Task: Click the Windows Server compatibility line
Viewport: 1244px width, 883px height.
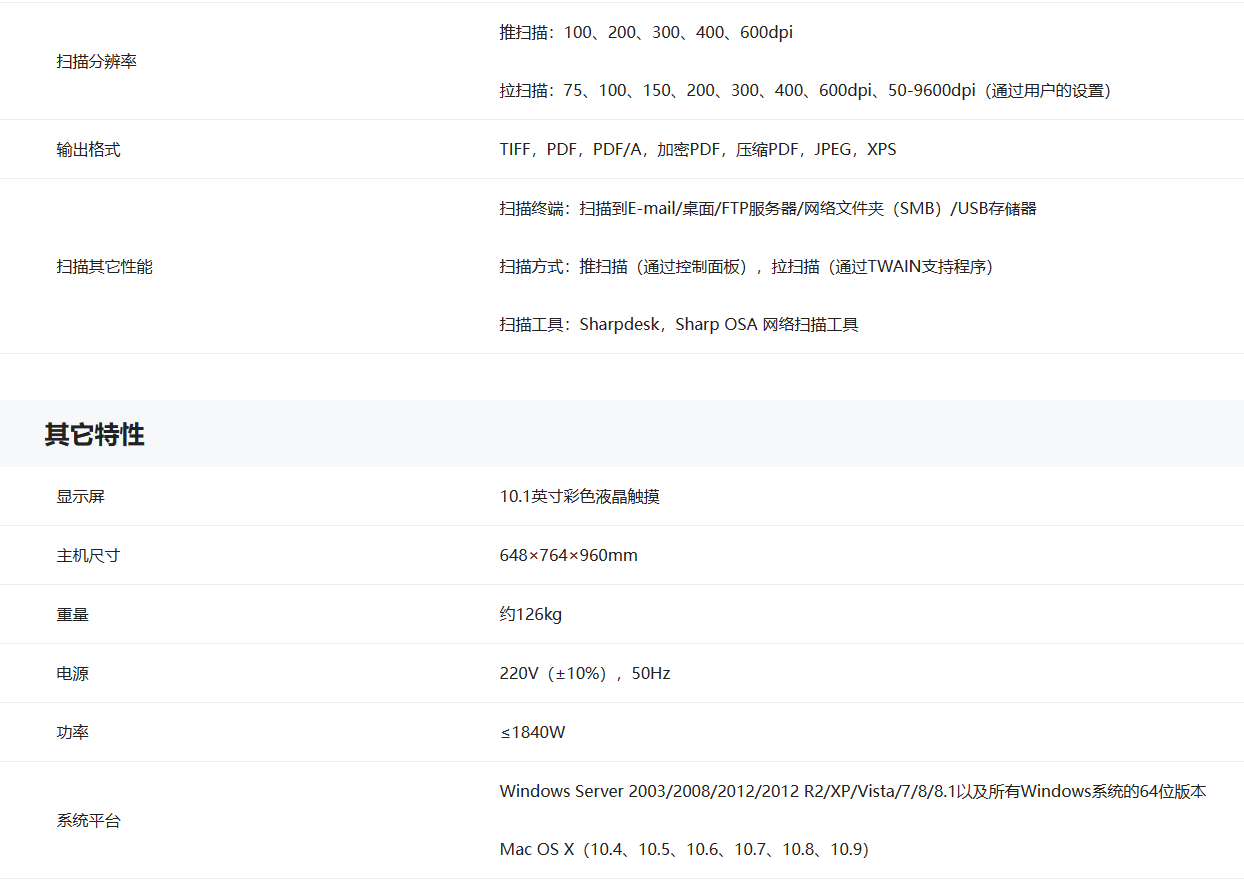Action: [x=853, y=792]
